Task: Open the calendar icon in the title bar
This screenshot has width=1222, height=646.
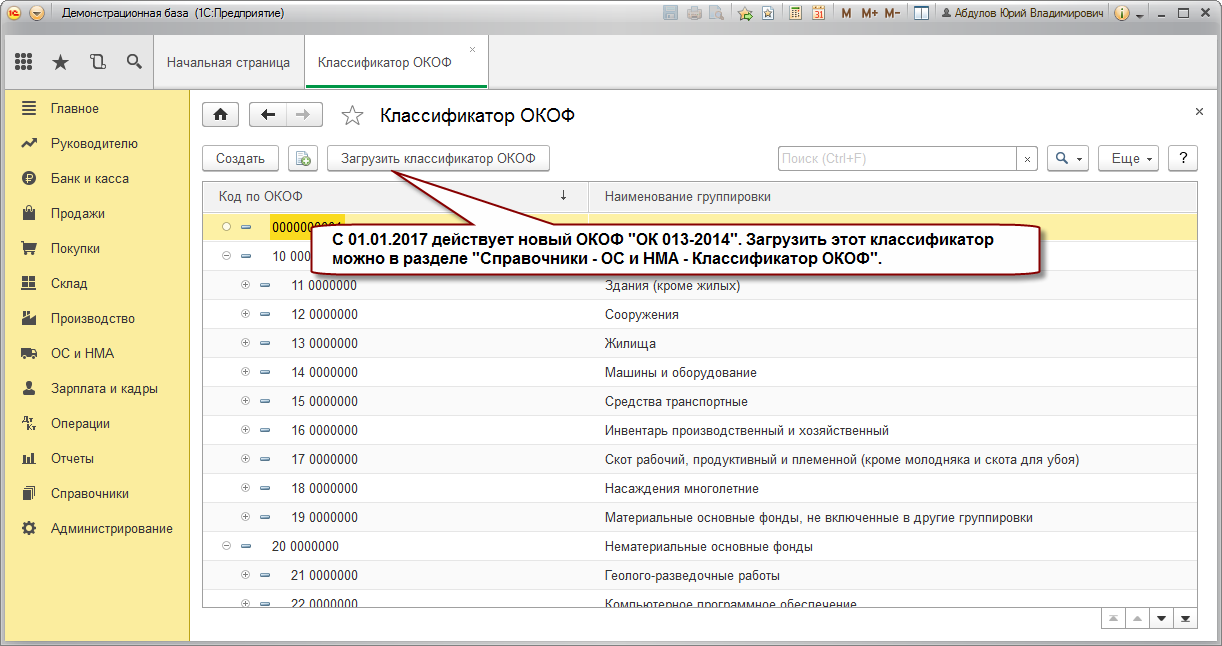Action: click(x=819, y=14)
